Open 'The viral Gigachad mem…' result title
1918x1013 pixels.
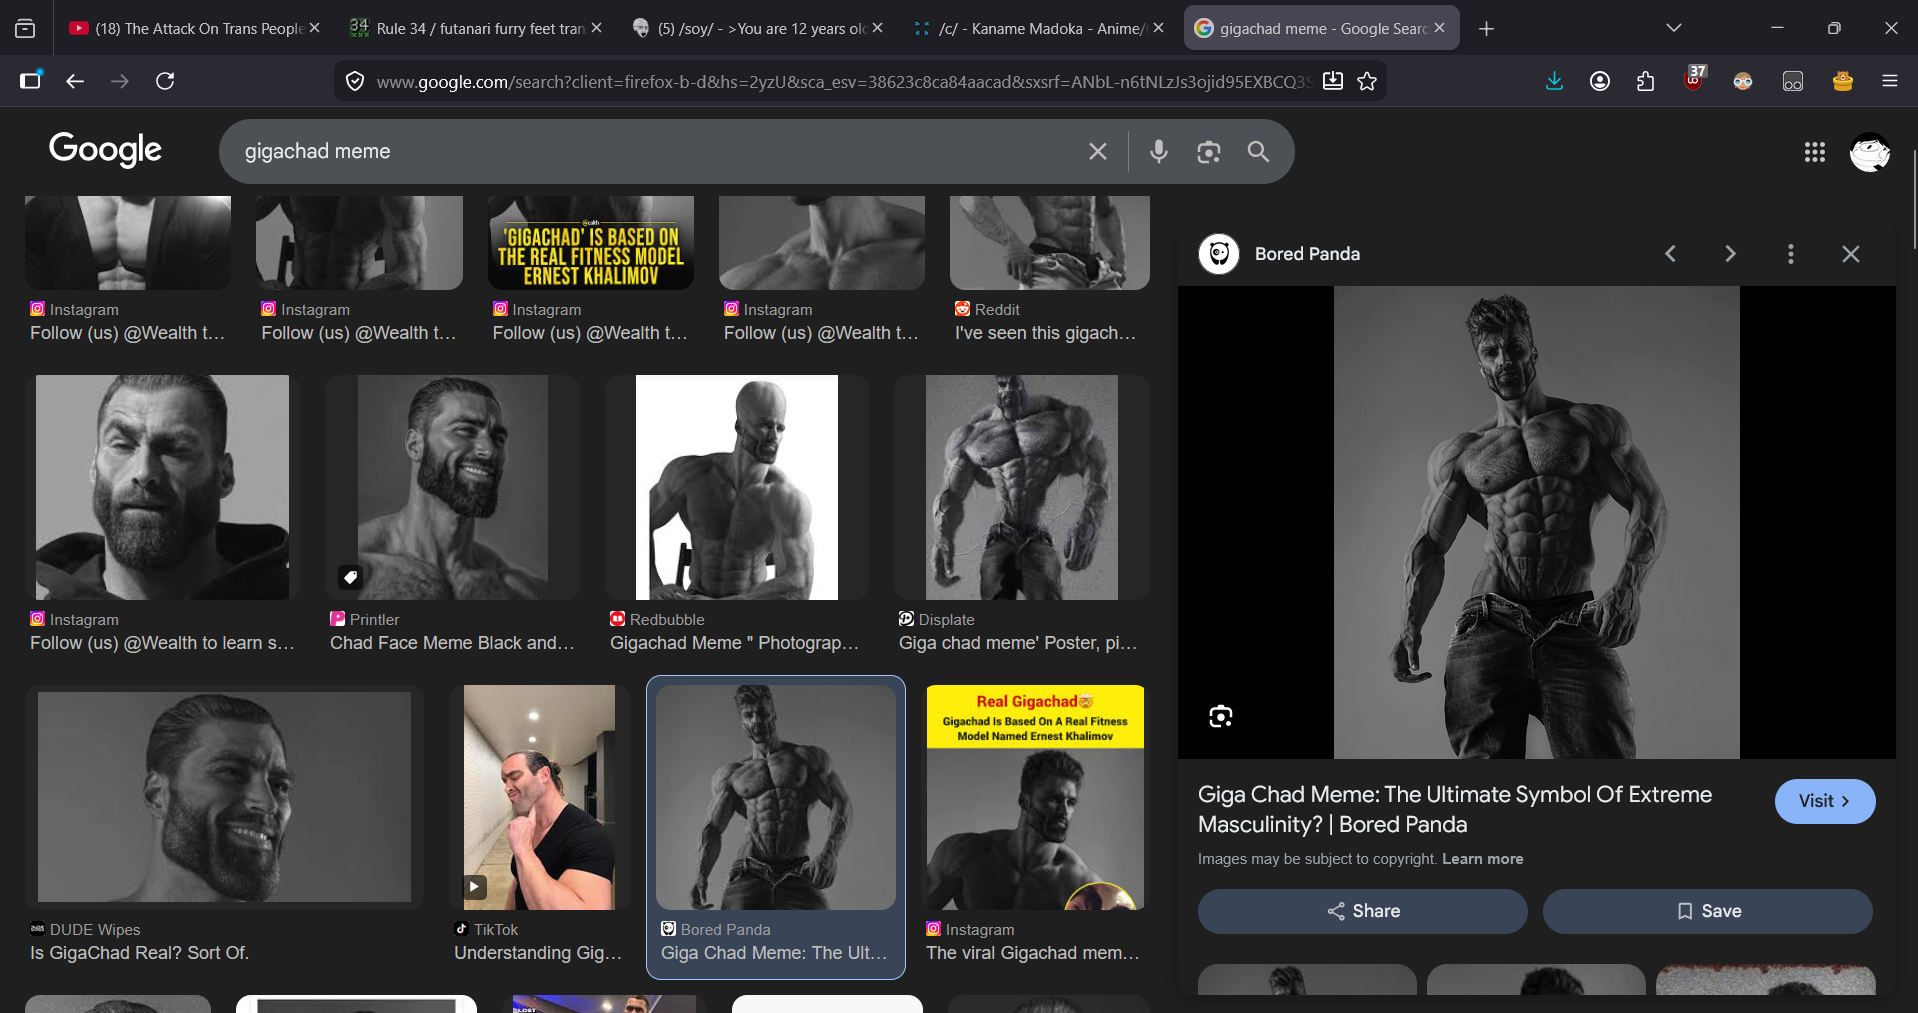click(x=1033, y=953)
